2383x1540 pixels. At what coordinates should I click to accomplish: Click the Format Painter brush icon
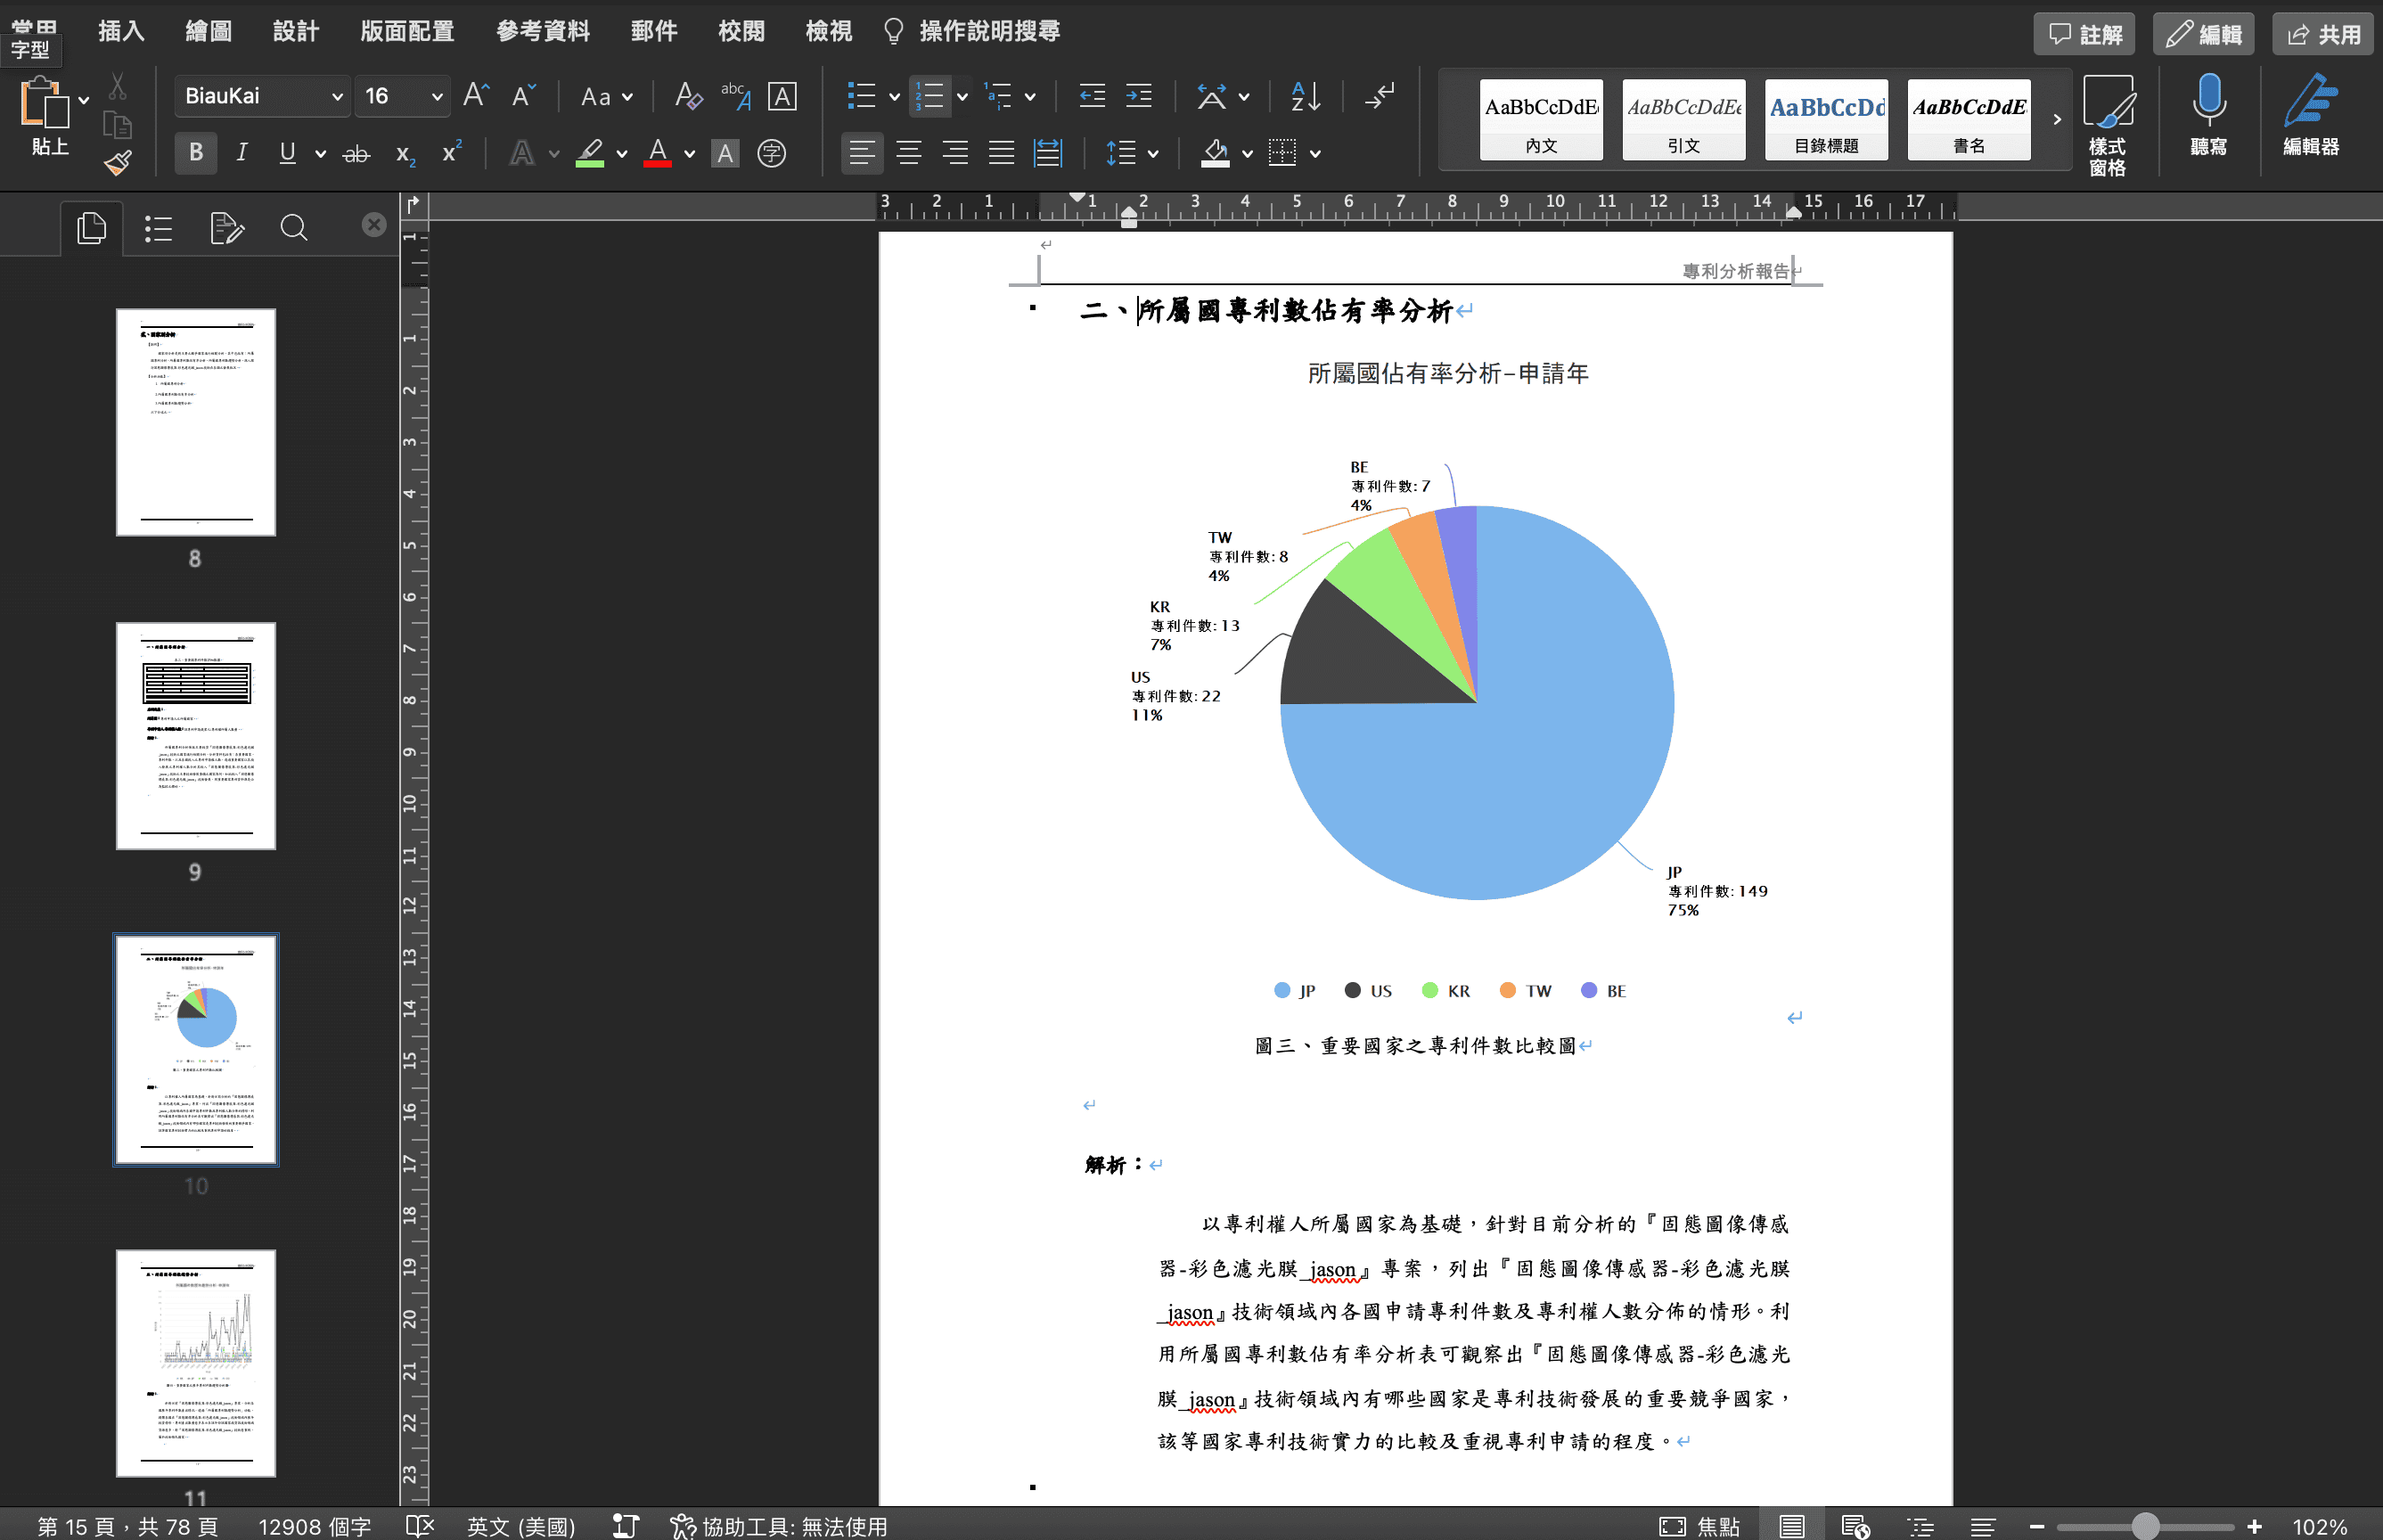[118, 162]
